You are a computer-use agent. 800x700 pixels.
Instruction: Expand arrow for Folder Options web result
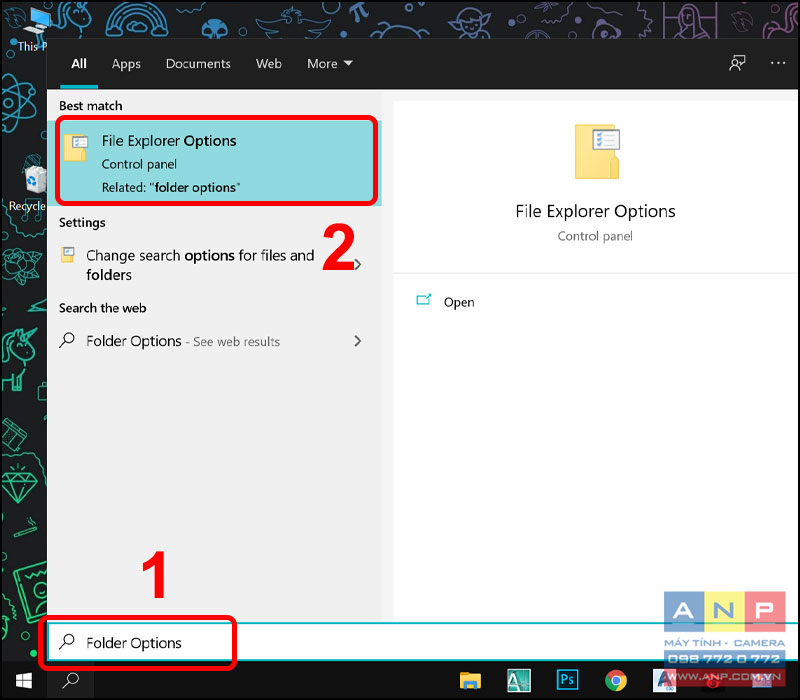[x=358, y=341]
